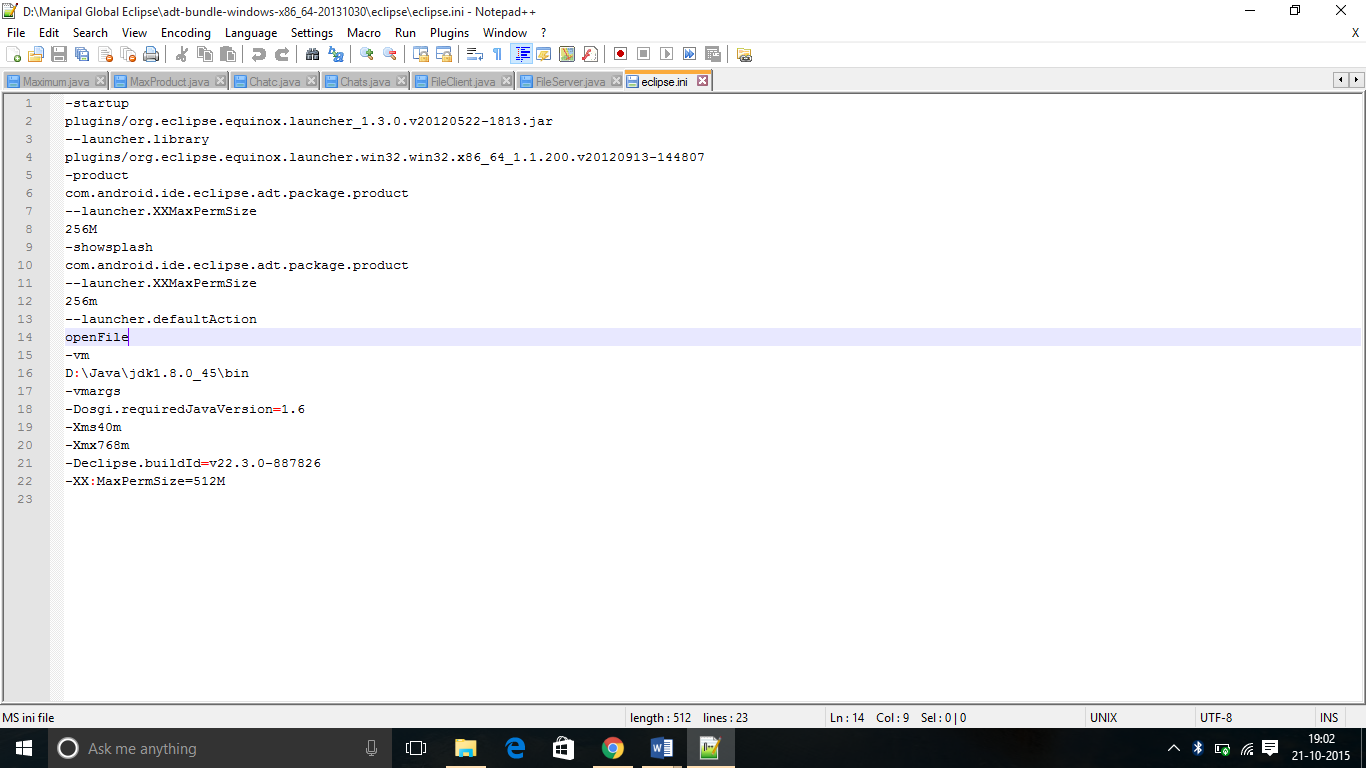Click the Save All toolbar icon

click(x=82, y=54)
